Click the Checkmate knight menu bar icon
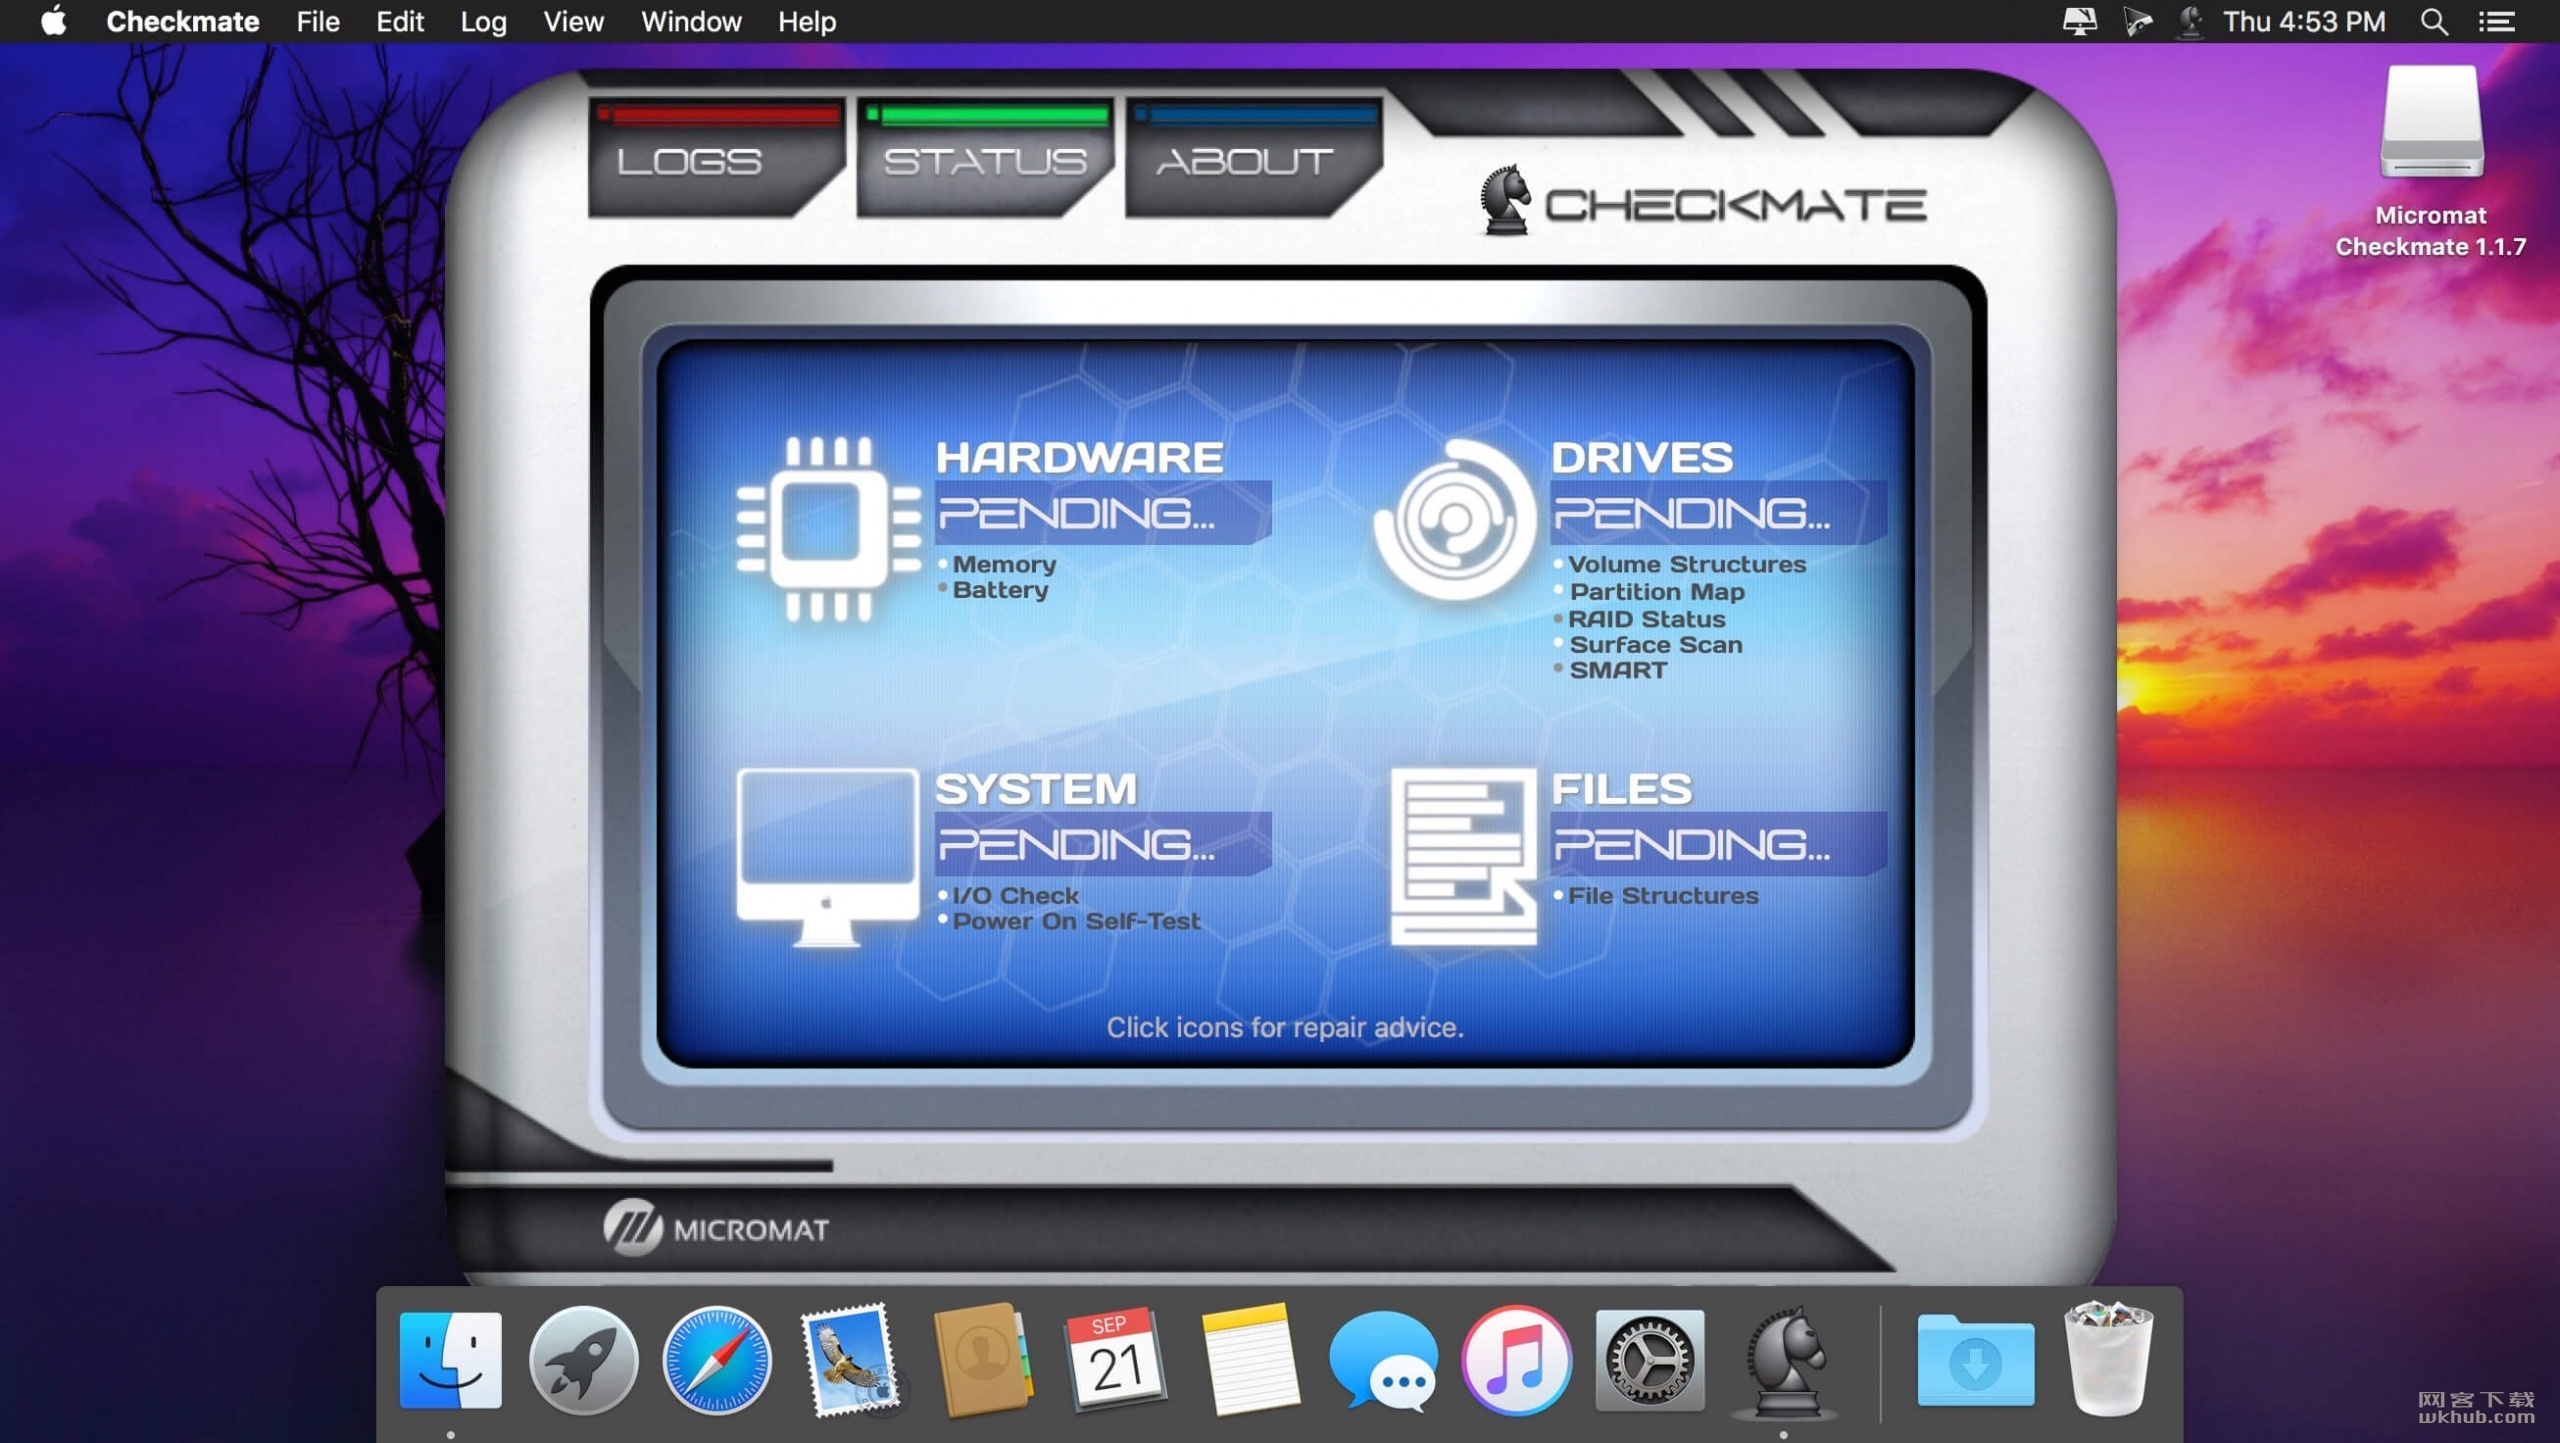2560x1443 pixels. (2190, 21)
